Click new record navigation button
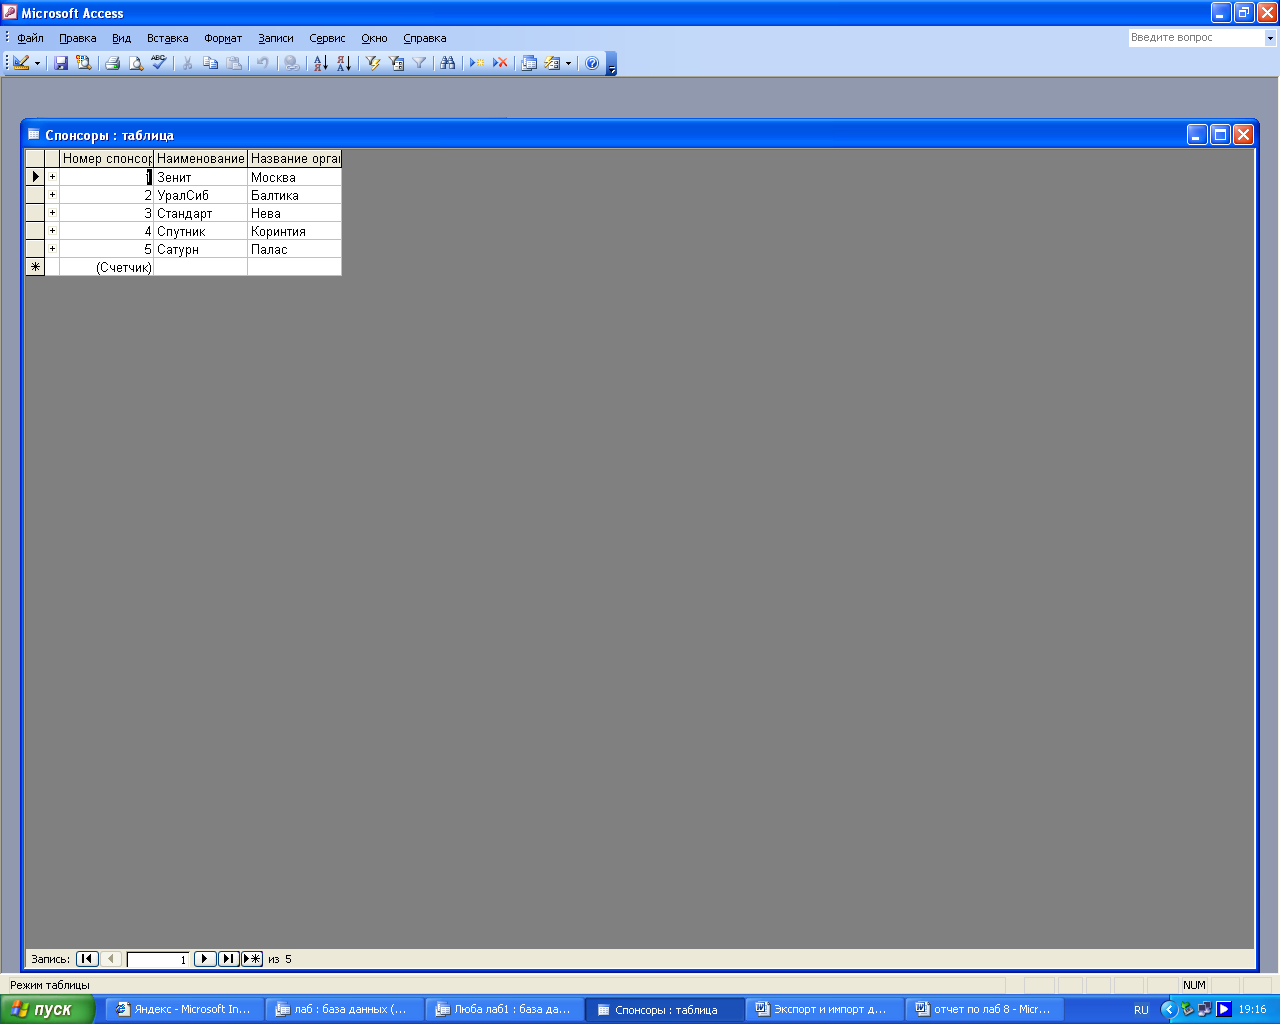1280x1024 pixels. point(252,959)
